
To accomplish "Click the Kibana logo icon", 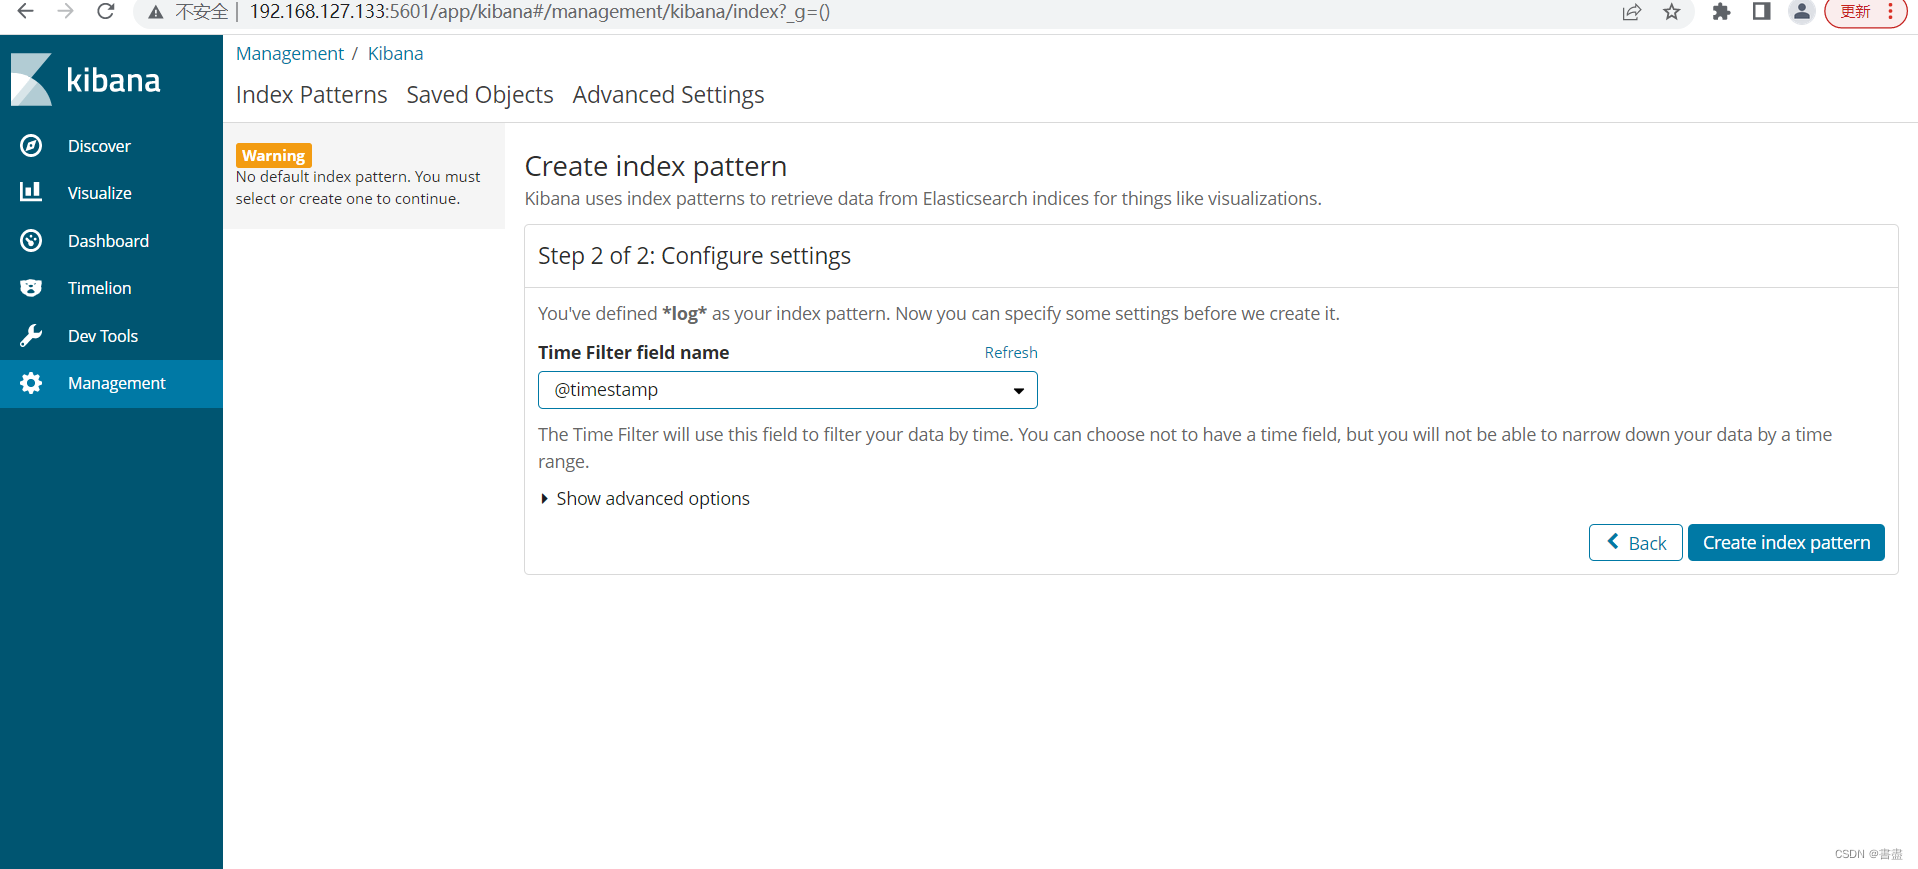I will [31, 79].
